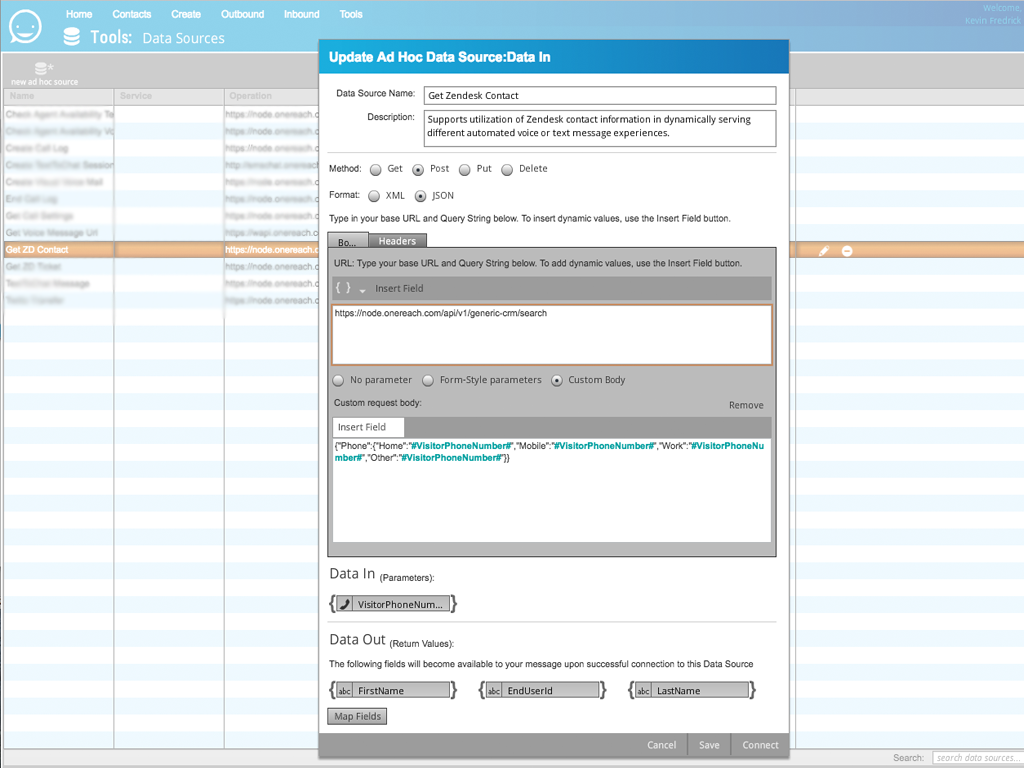Switch to the Headers tab
The width and height of the screenshot is (1024, 768).
click(397, 241)
